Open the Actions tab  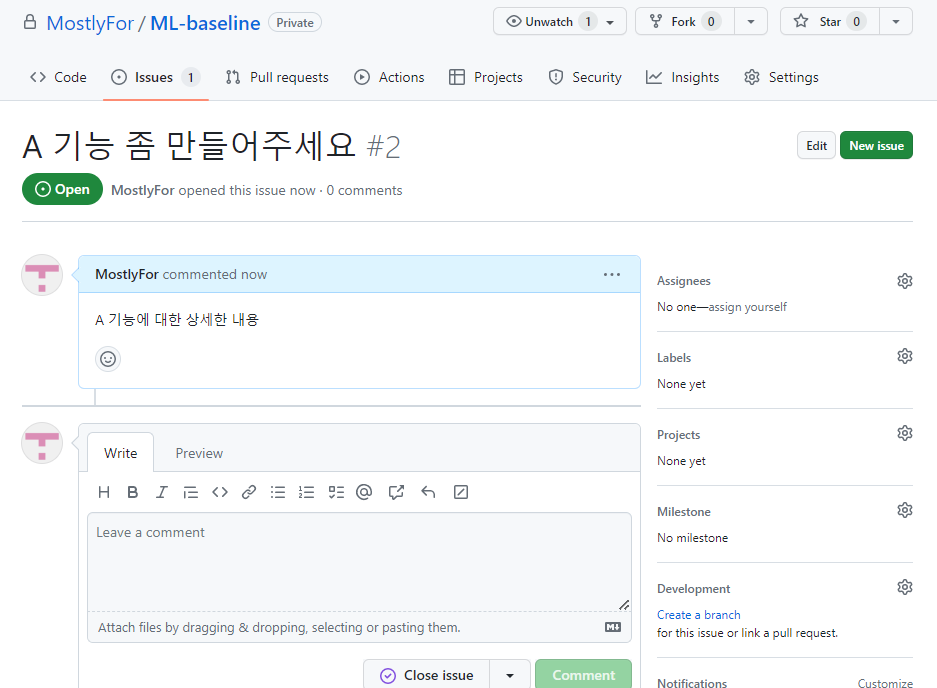click(389, 77)
